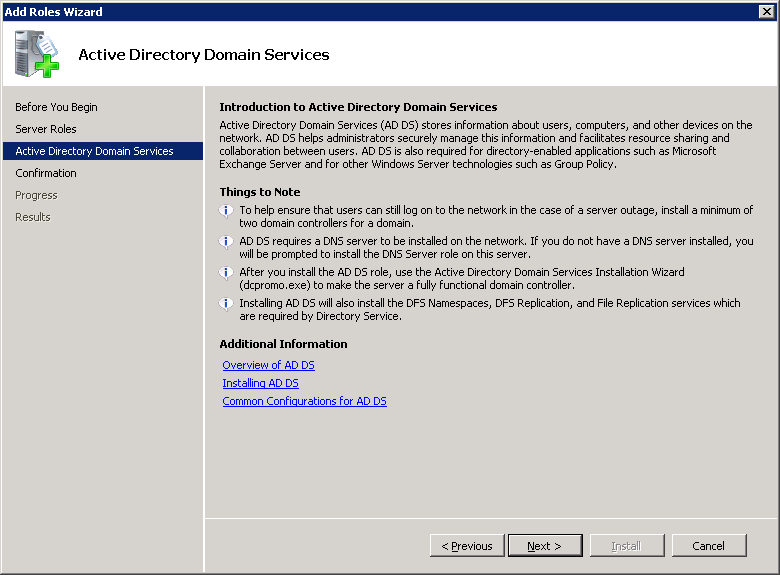The width and height of the screenshot is (780, 575).
Task: Open Common Configurations for AD DS link
Action: tap(304, 401)
